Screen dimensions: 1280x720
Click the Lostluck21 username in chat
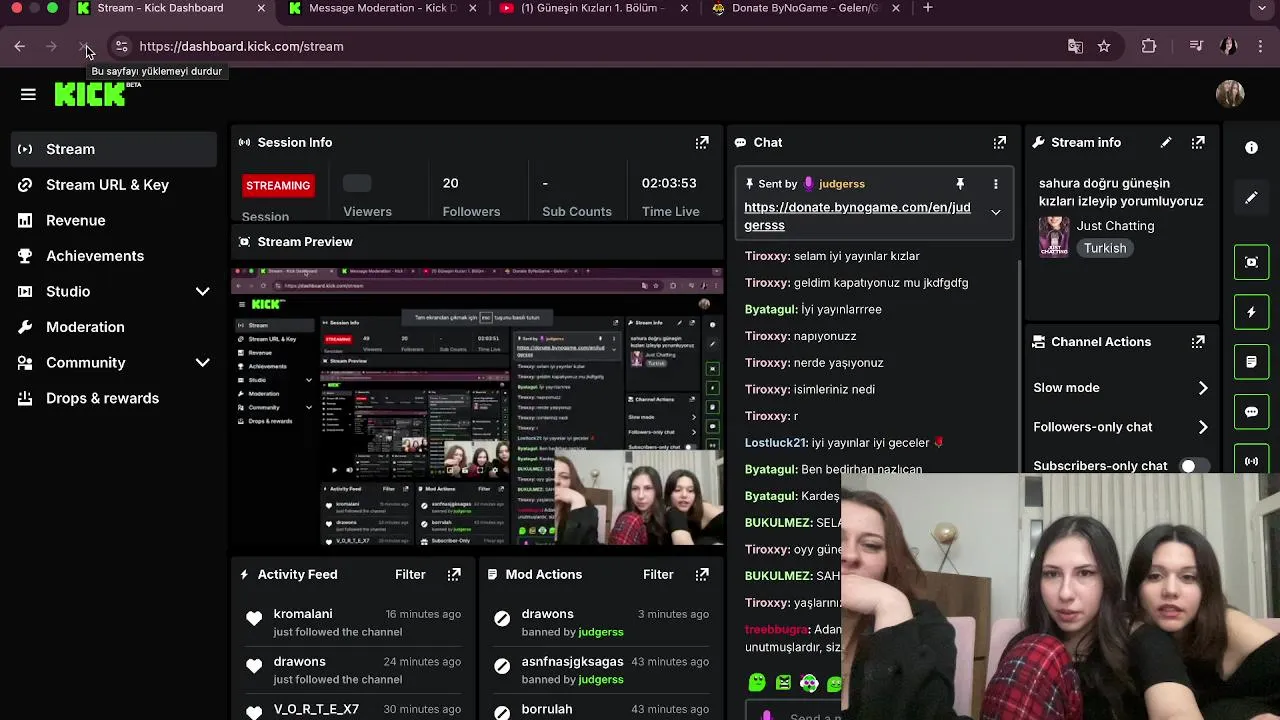[x=776, y=443]
